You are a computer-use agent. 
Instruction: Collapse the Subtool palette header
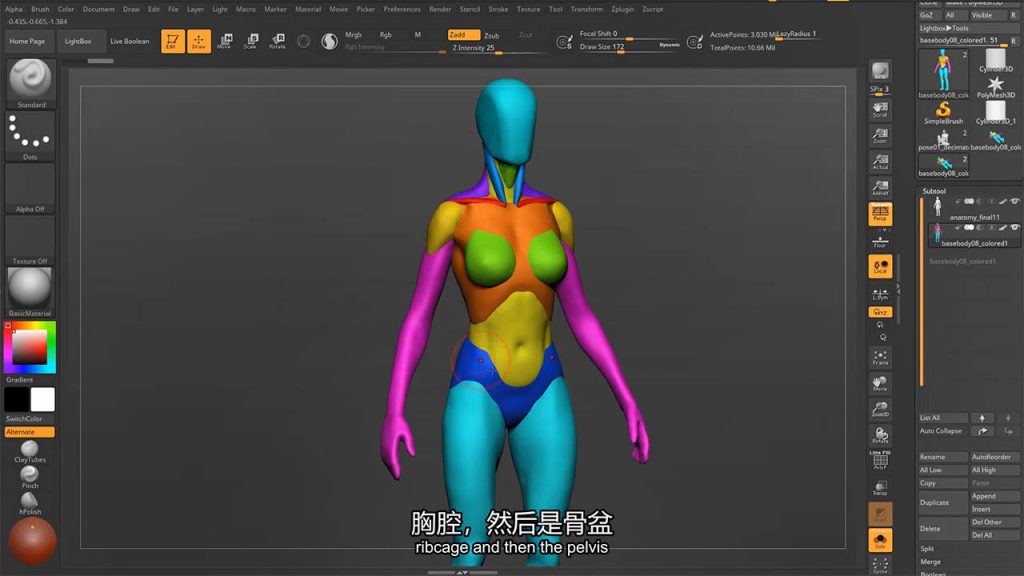click(934, 191)
